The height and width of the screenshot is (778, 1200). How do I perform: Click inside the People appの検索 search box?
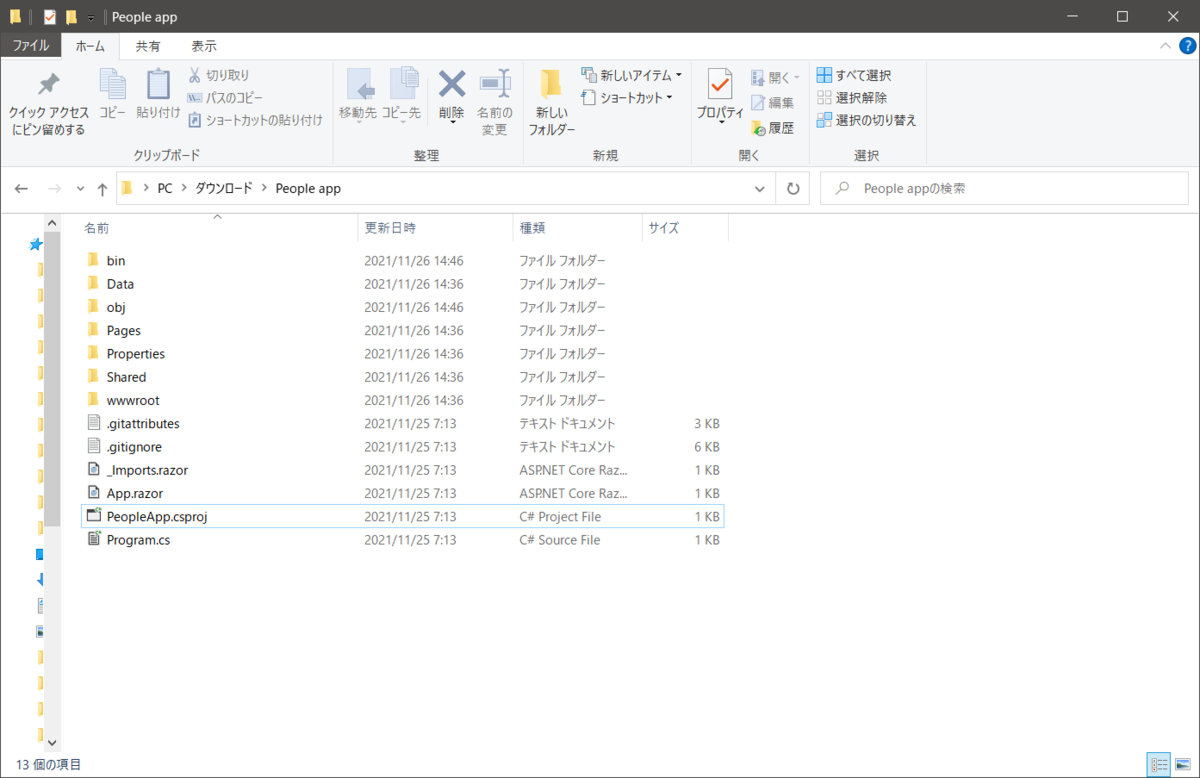point(1000,188)
